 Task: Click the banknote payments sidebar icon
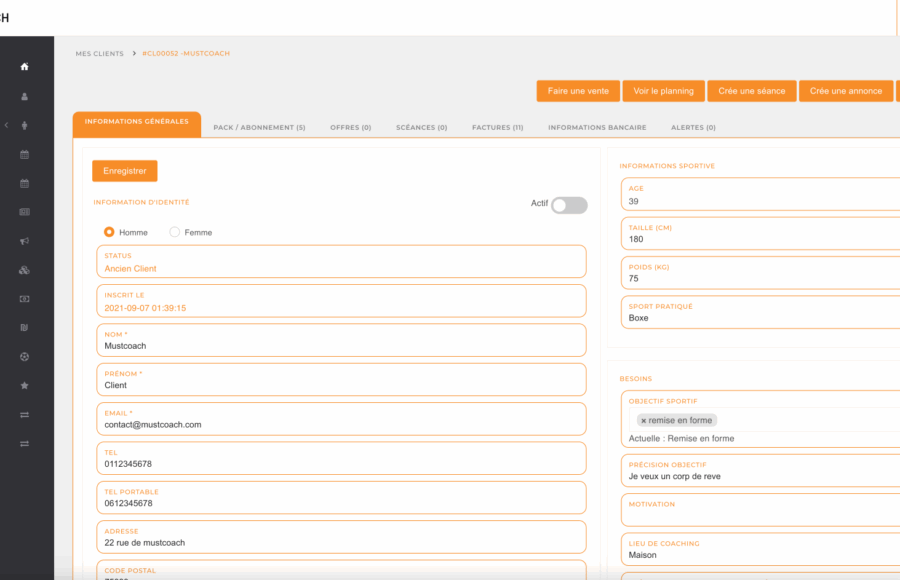tap(24, 299)
